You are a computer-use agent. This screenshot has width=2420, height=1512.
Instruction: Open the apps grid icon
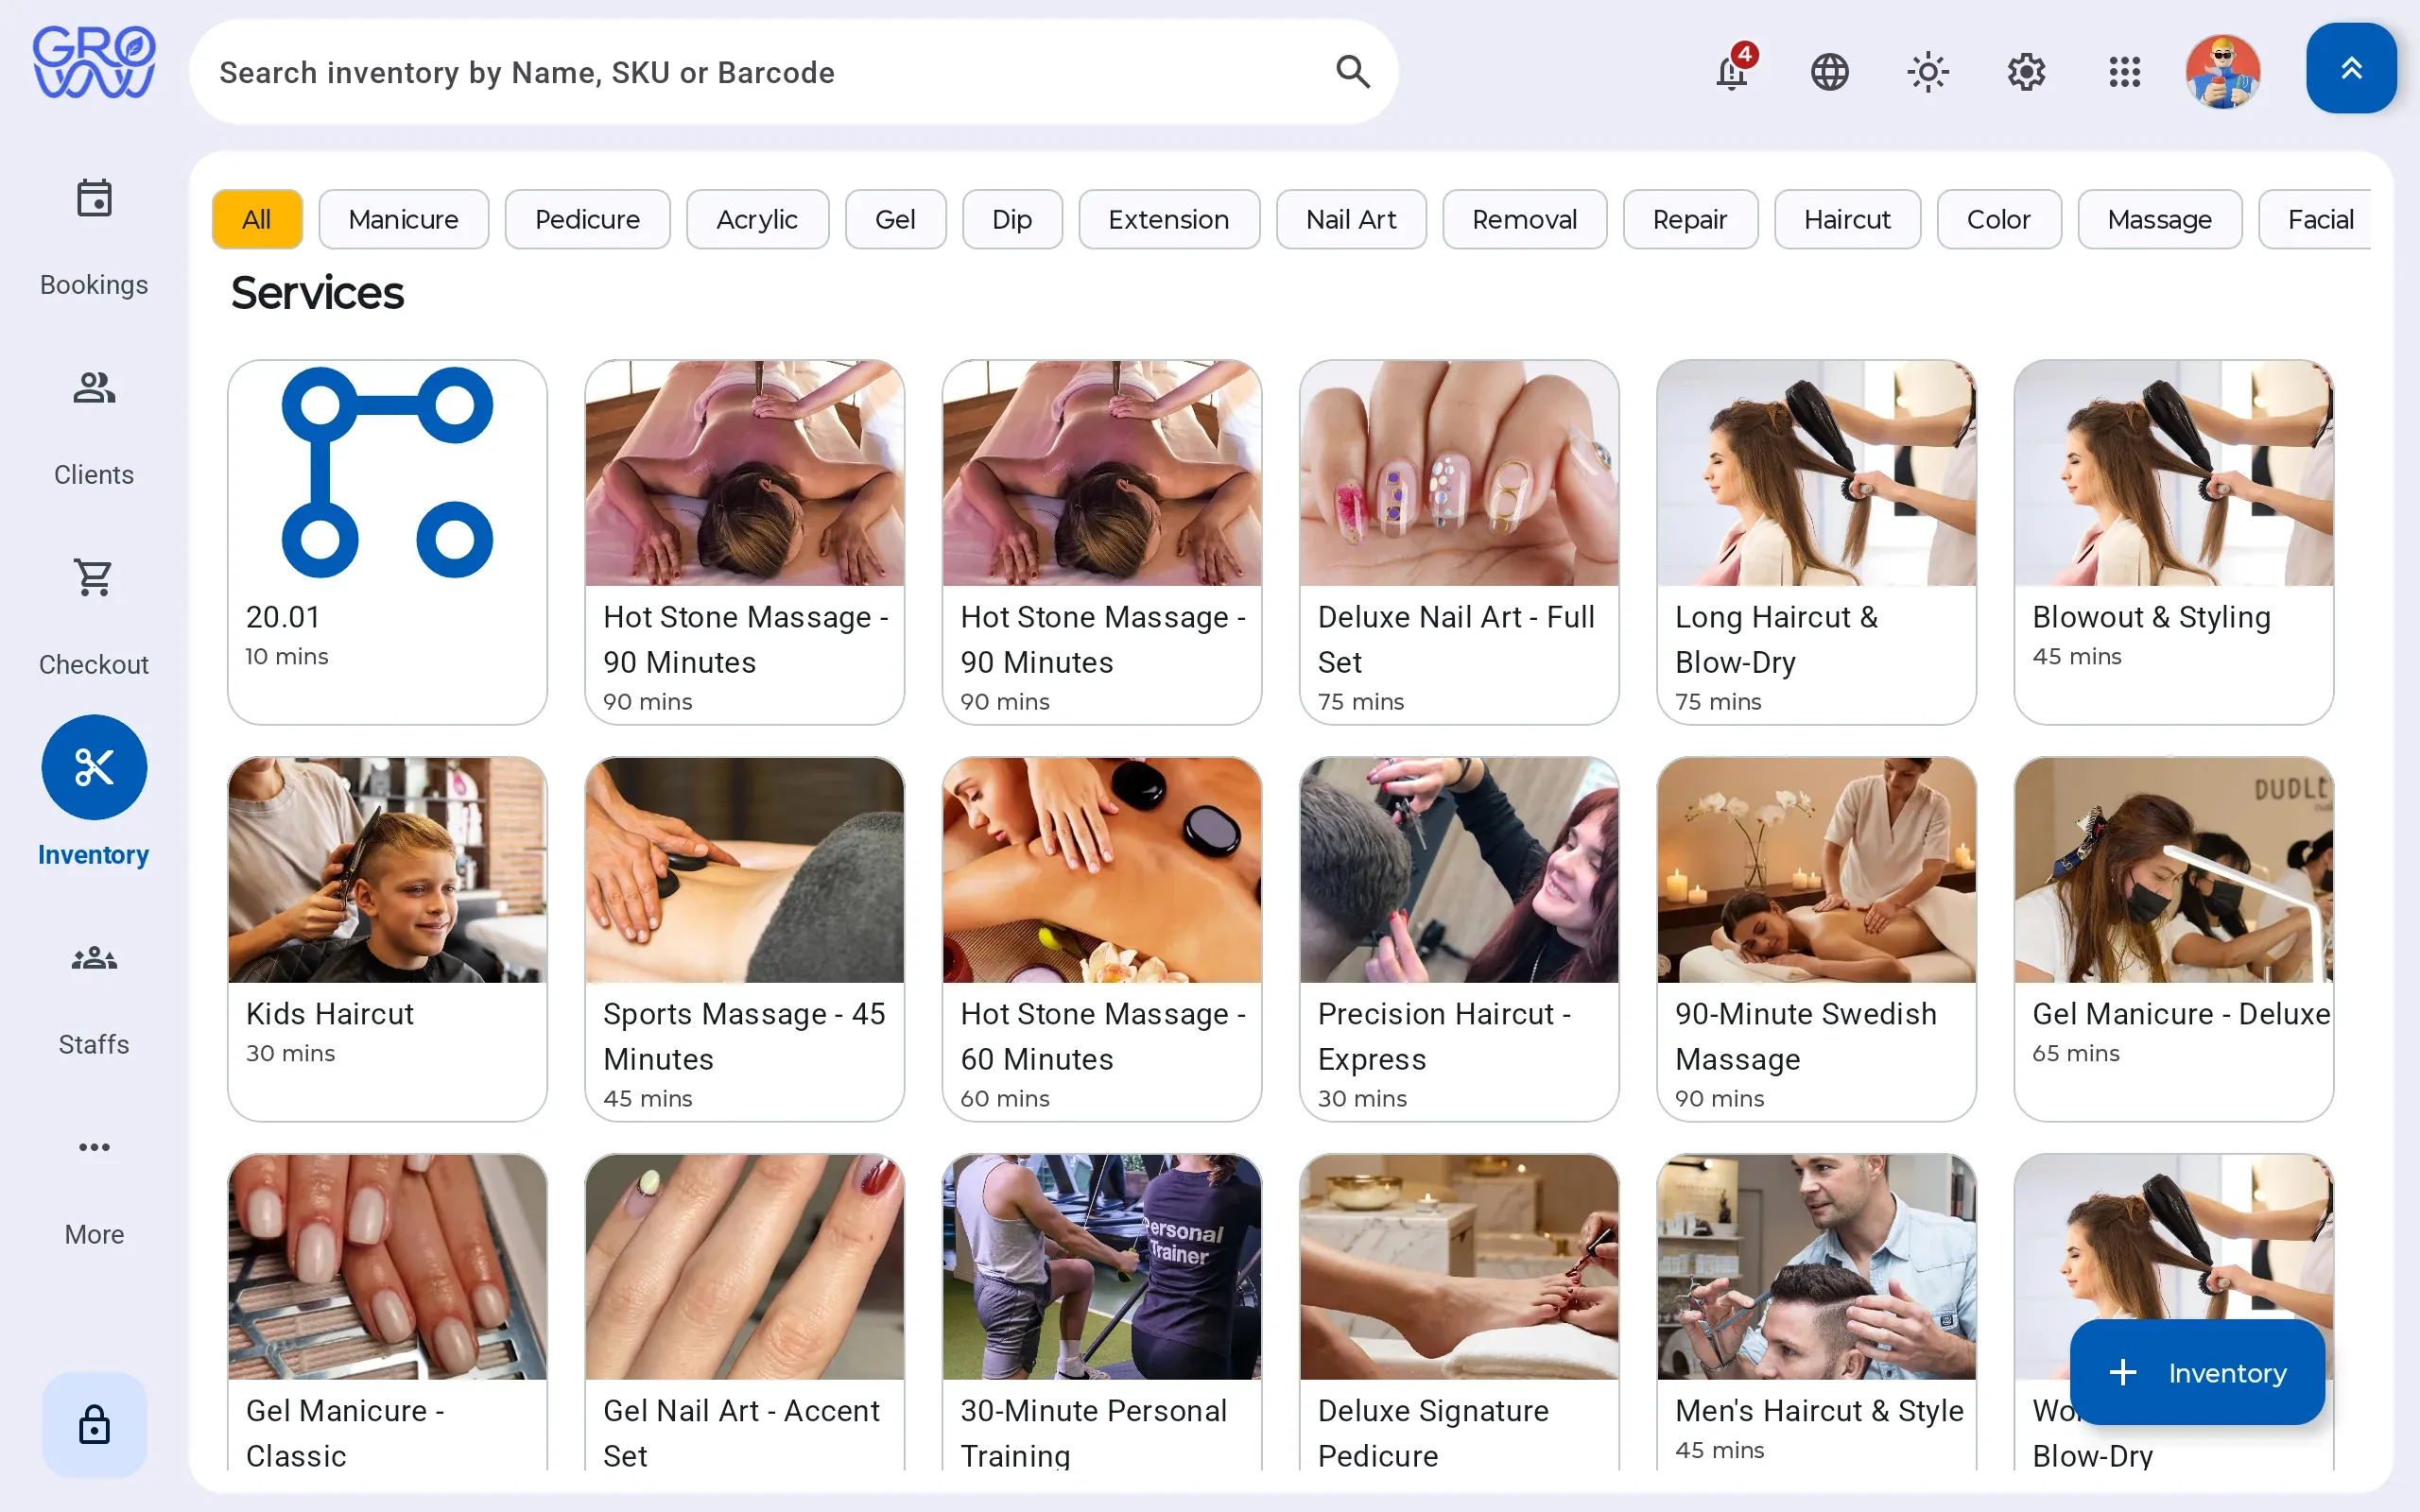coord(2124,71)
